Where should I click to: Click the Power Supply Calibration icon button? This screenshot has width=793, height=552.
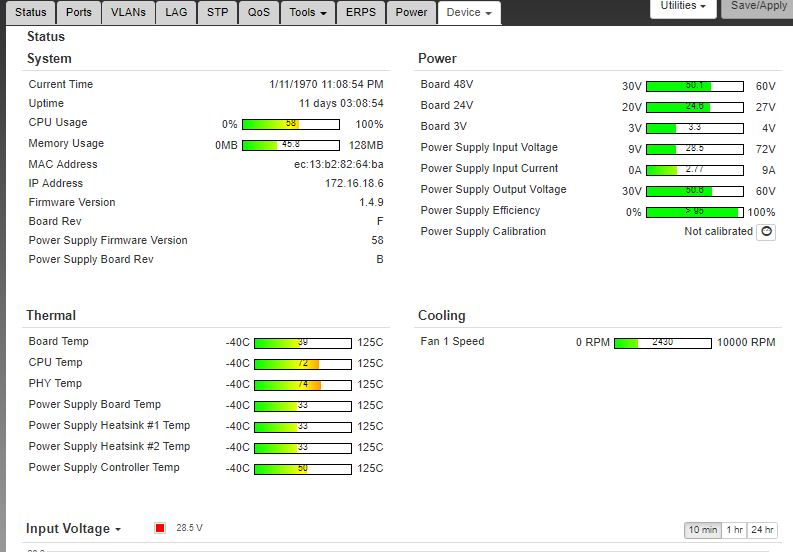pyautogui.click(x=766, y=232)
